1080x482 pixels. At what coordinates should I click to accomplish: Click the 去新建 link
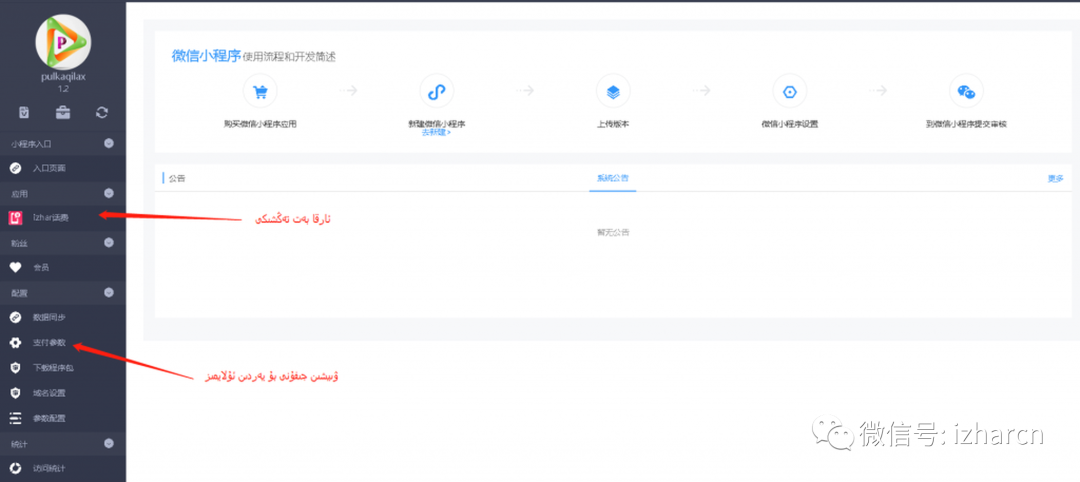tap(436, 132)
